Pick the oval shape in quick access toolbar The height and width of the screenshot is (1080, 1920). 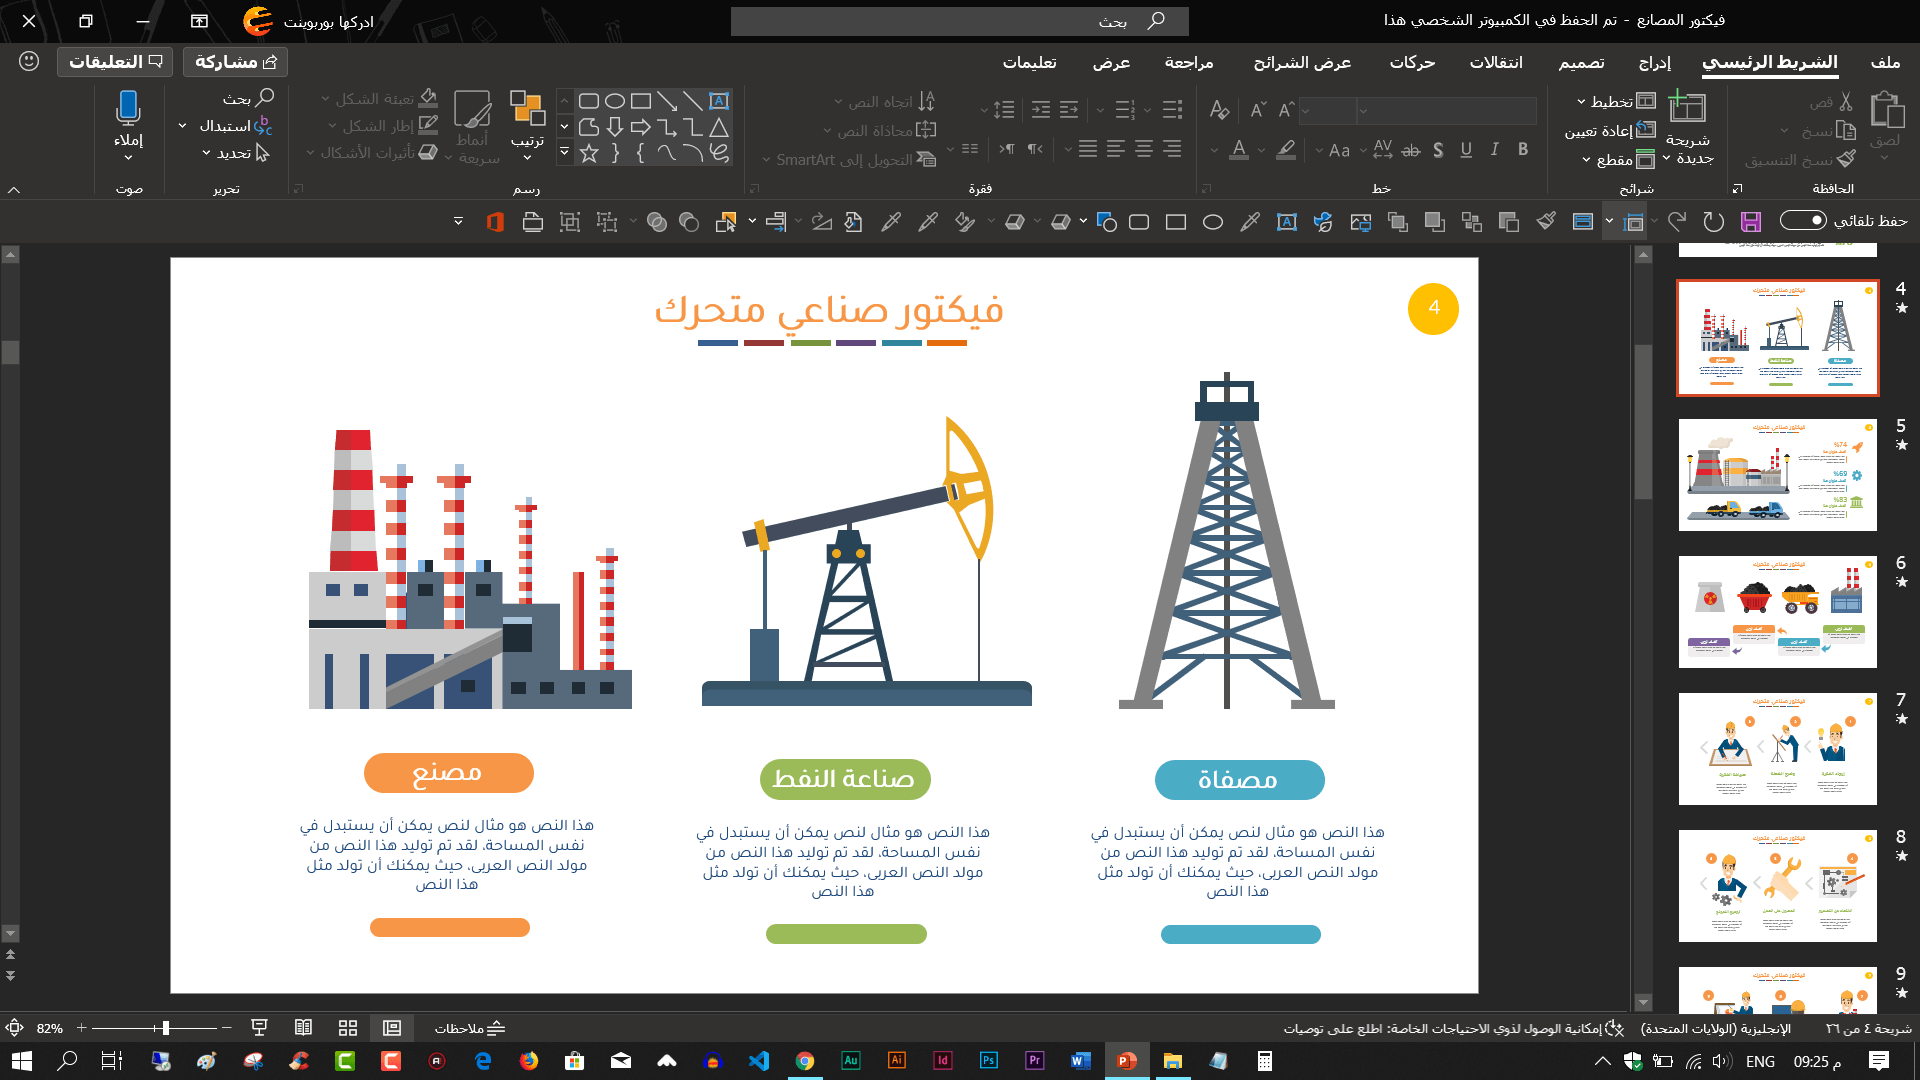tap(1213, 222)
